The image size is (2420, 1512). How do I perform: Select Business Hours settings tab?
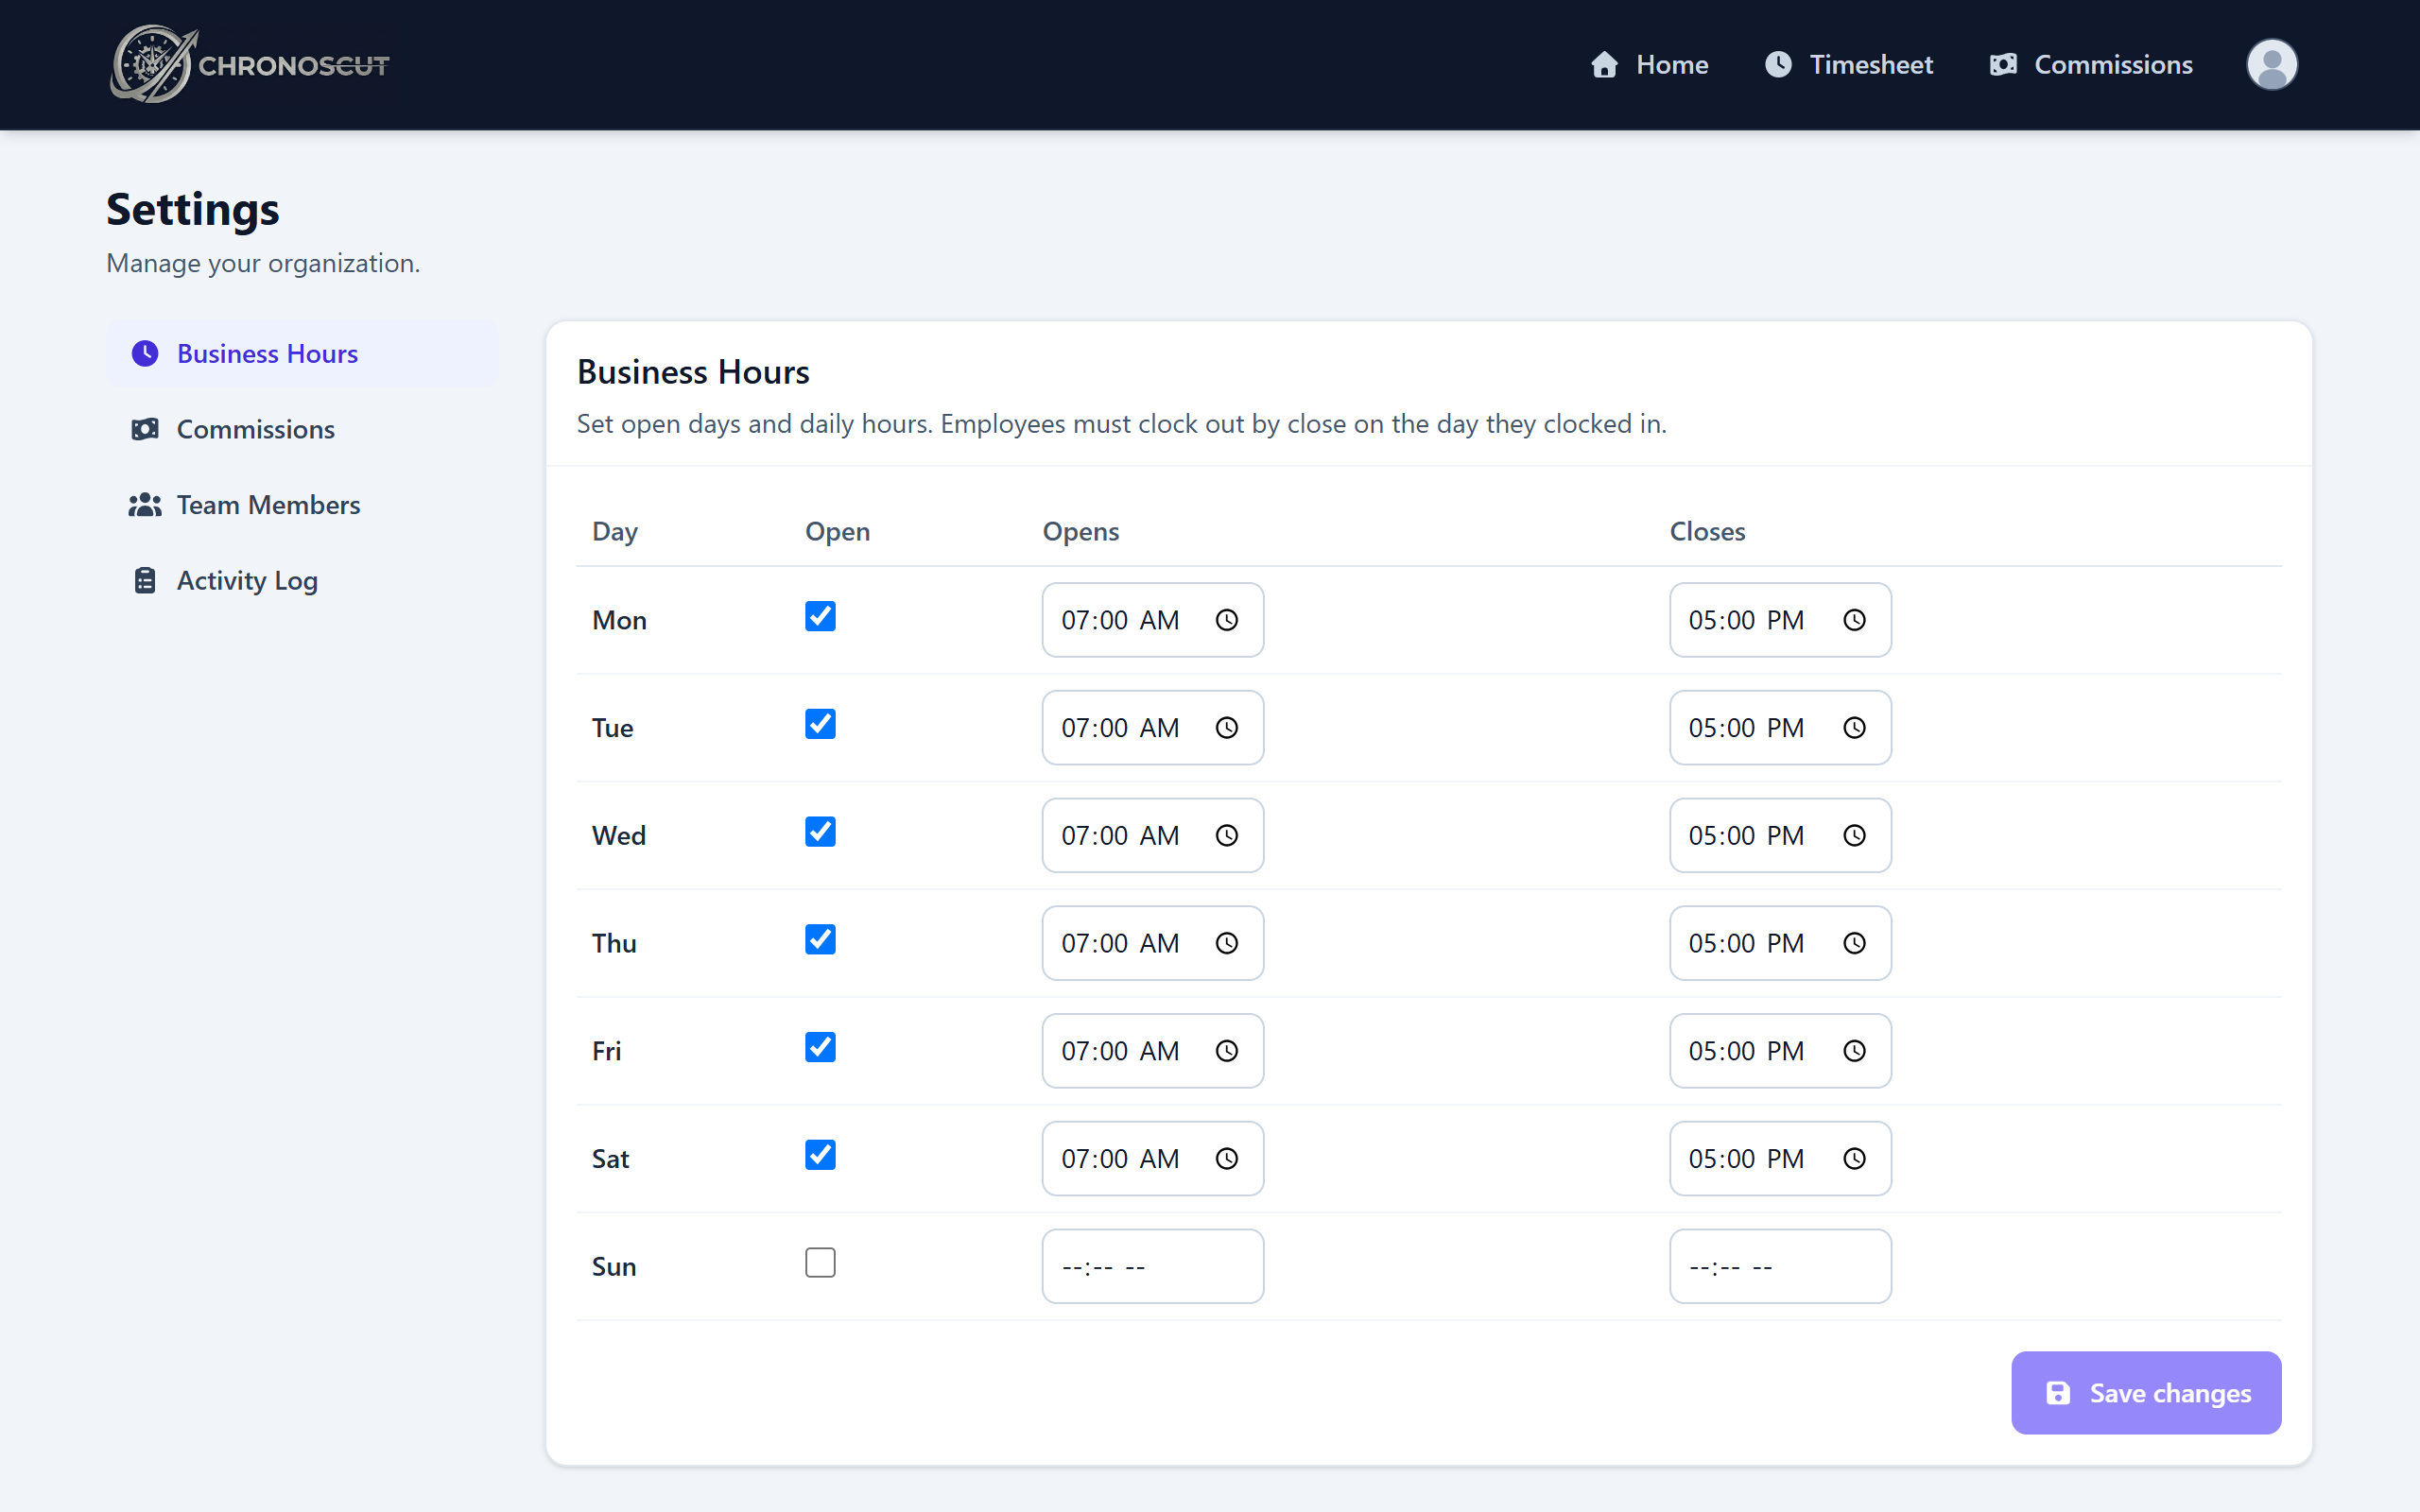302,353
